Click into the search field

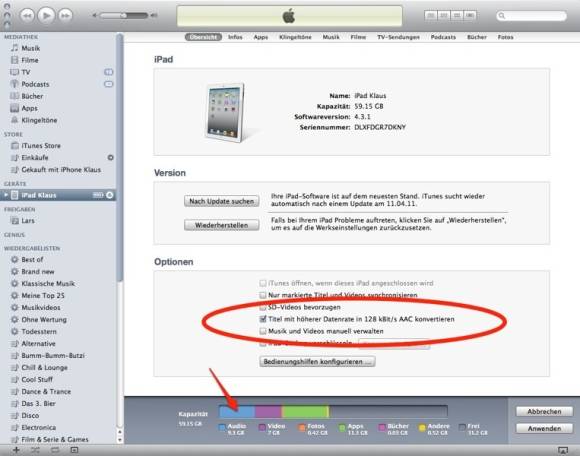click(x=531, y=16)
